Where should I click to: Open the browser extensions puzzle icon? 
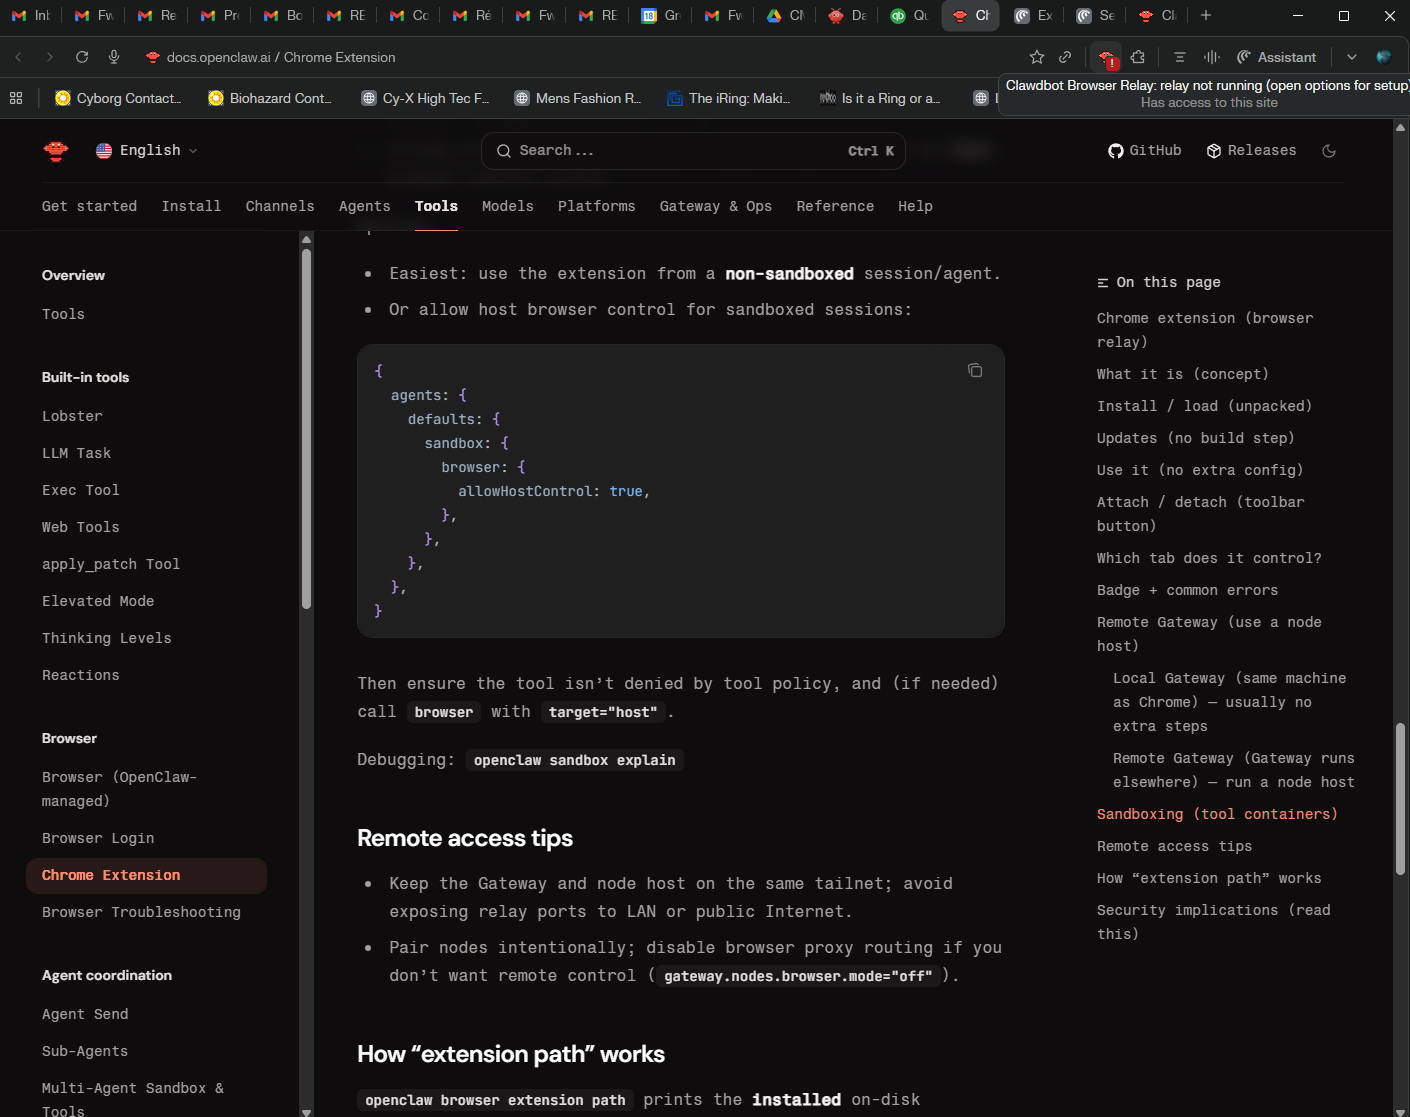pyautogui.click(x=1138, y=57)
